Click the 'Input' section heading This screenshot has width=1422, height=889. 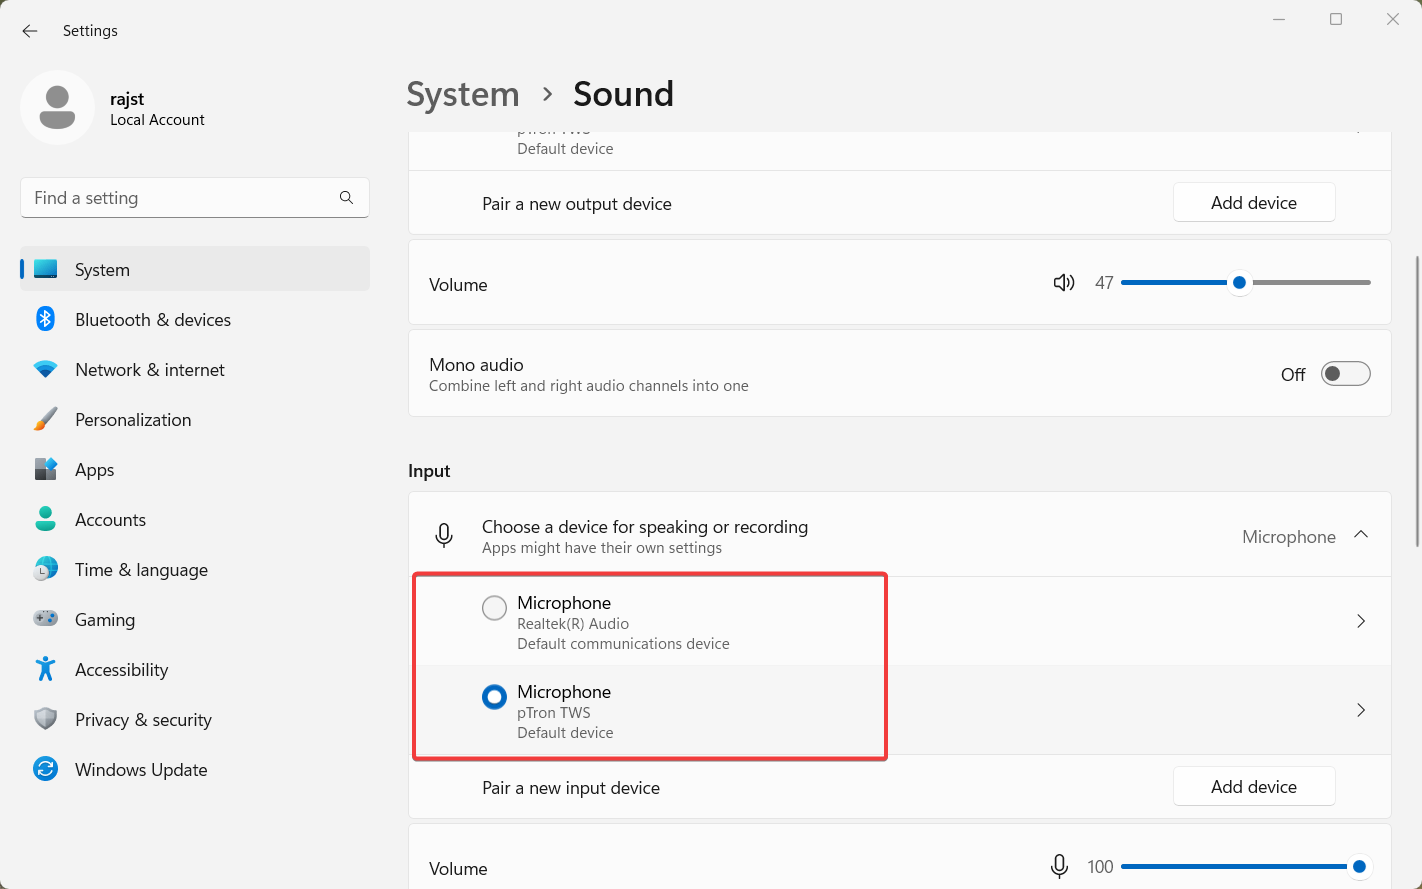[x=429, y=471]
